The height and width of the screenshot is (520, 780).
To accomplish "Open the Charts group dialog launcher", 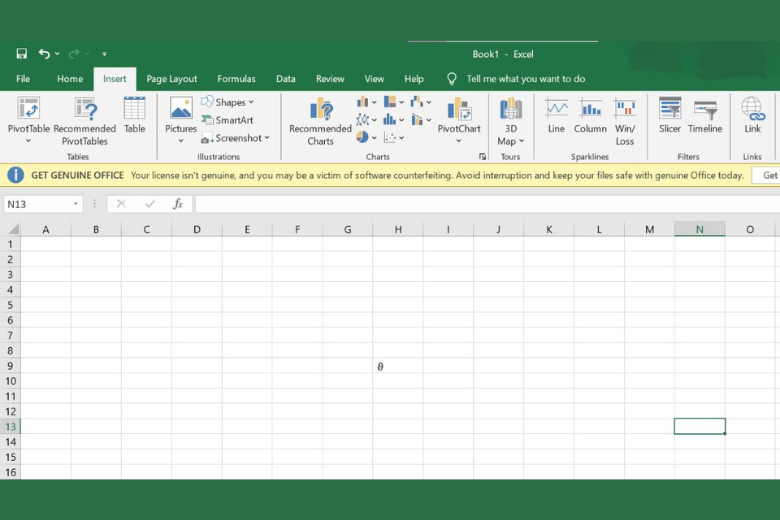I will [x=482, y=156].
